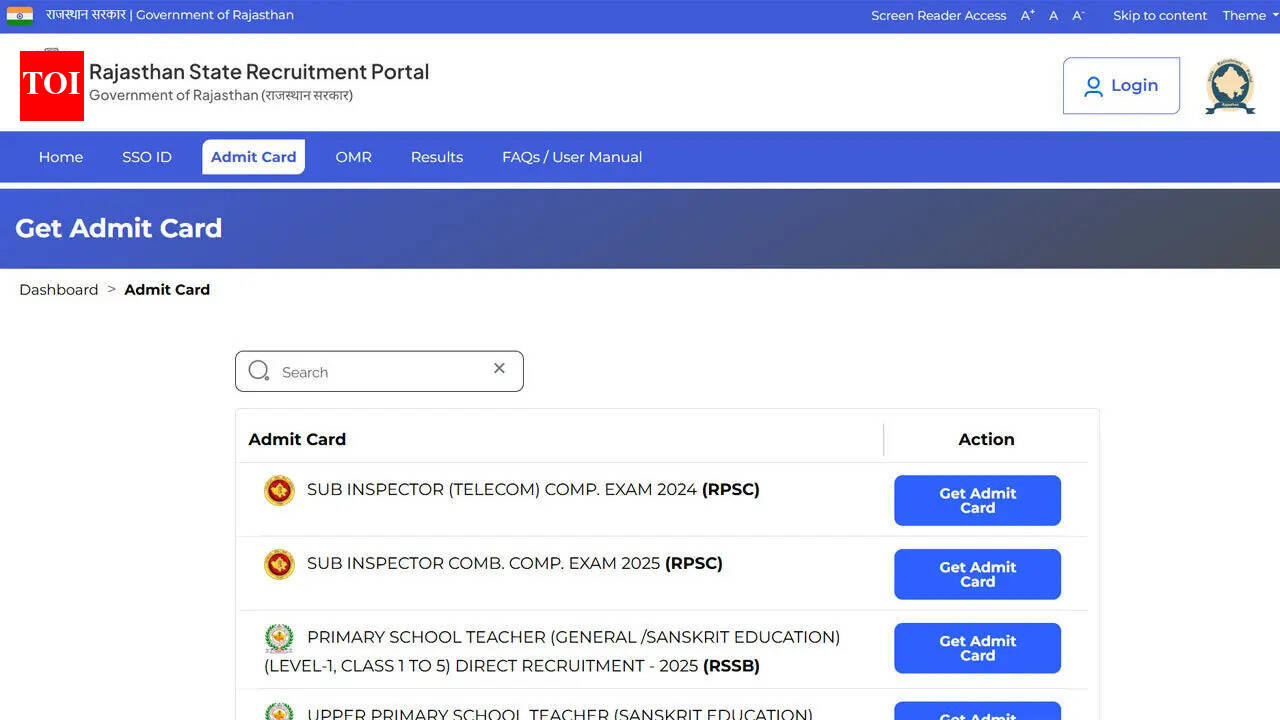Open the Theme dropdown
Viewport: 1280px width, 720px height.
(x=1246, y=15)
